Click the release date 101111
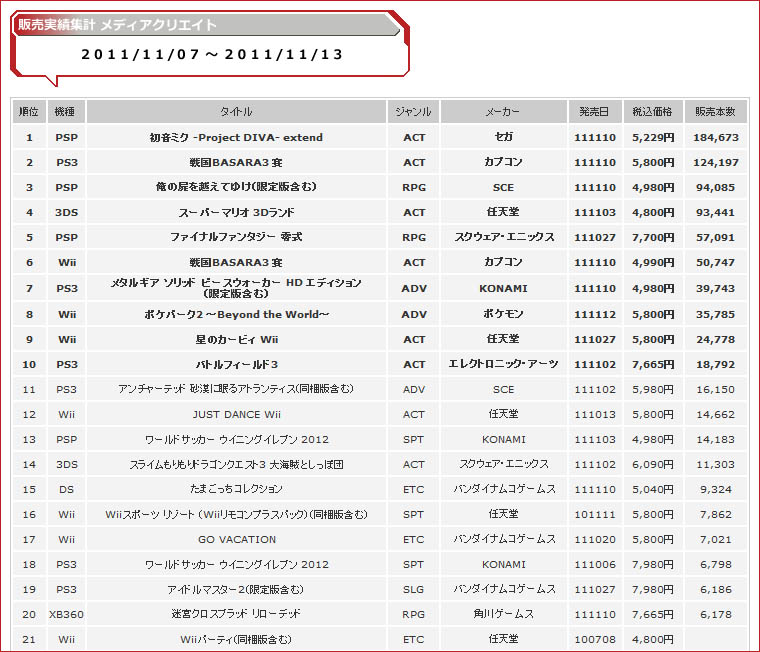Viewport: 760px width, 652px height. pyautogui.click(x=595, y=515)
